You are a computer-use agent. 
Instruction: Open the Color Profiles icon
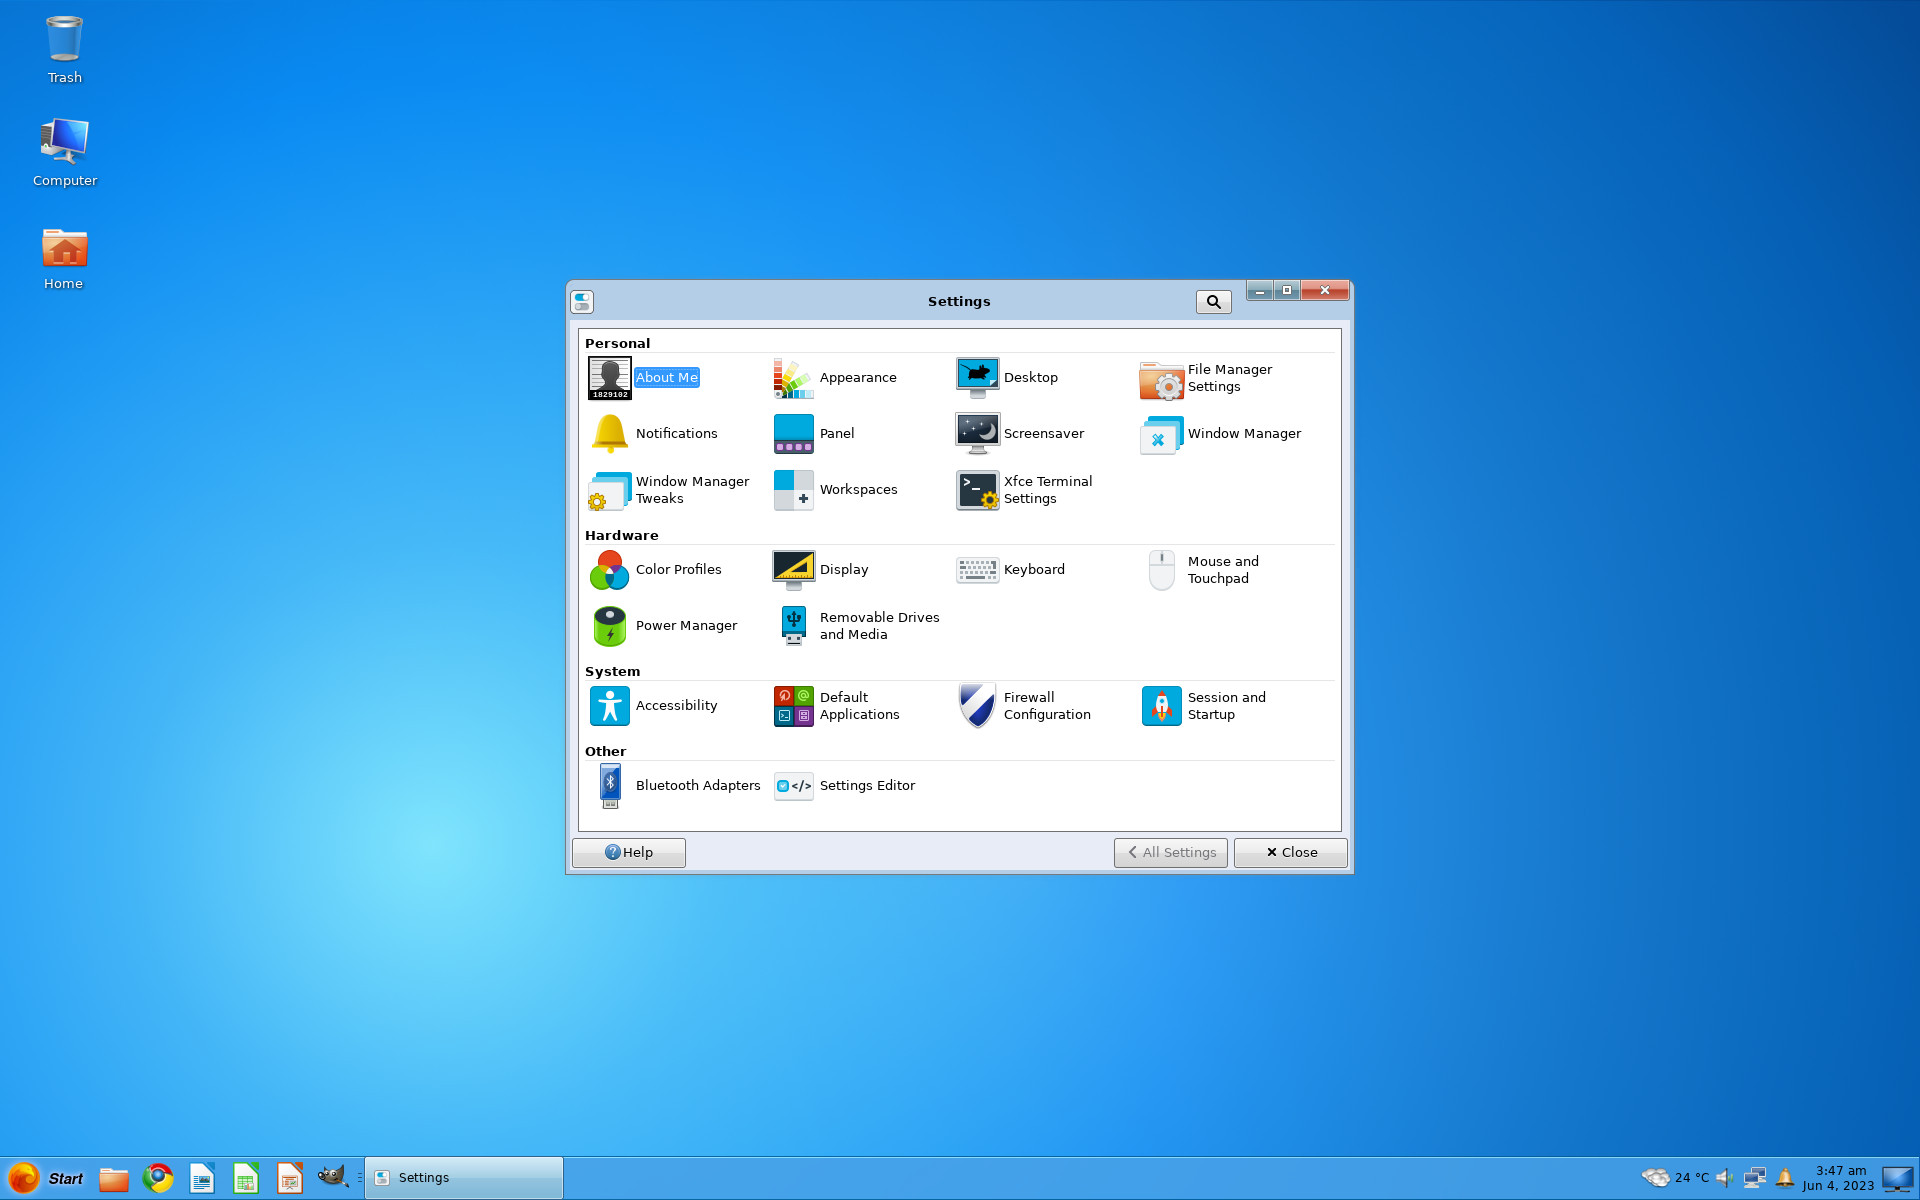[609, 570]
